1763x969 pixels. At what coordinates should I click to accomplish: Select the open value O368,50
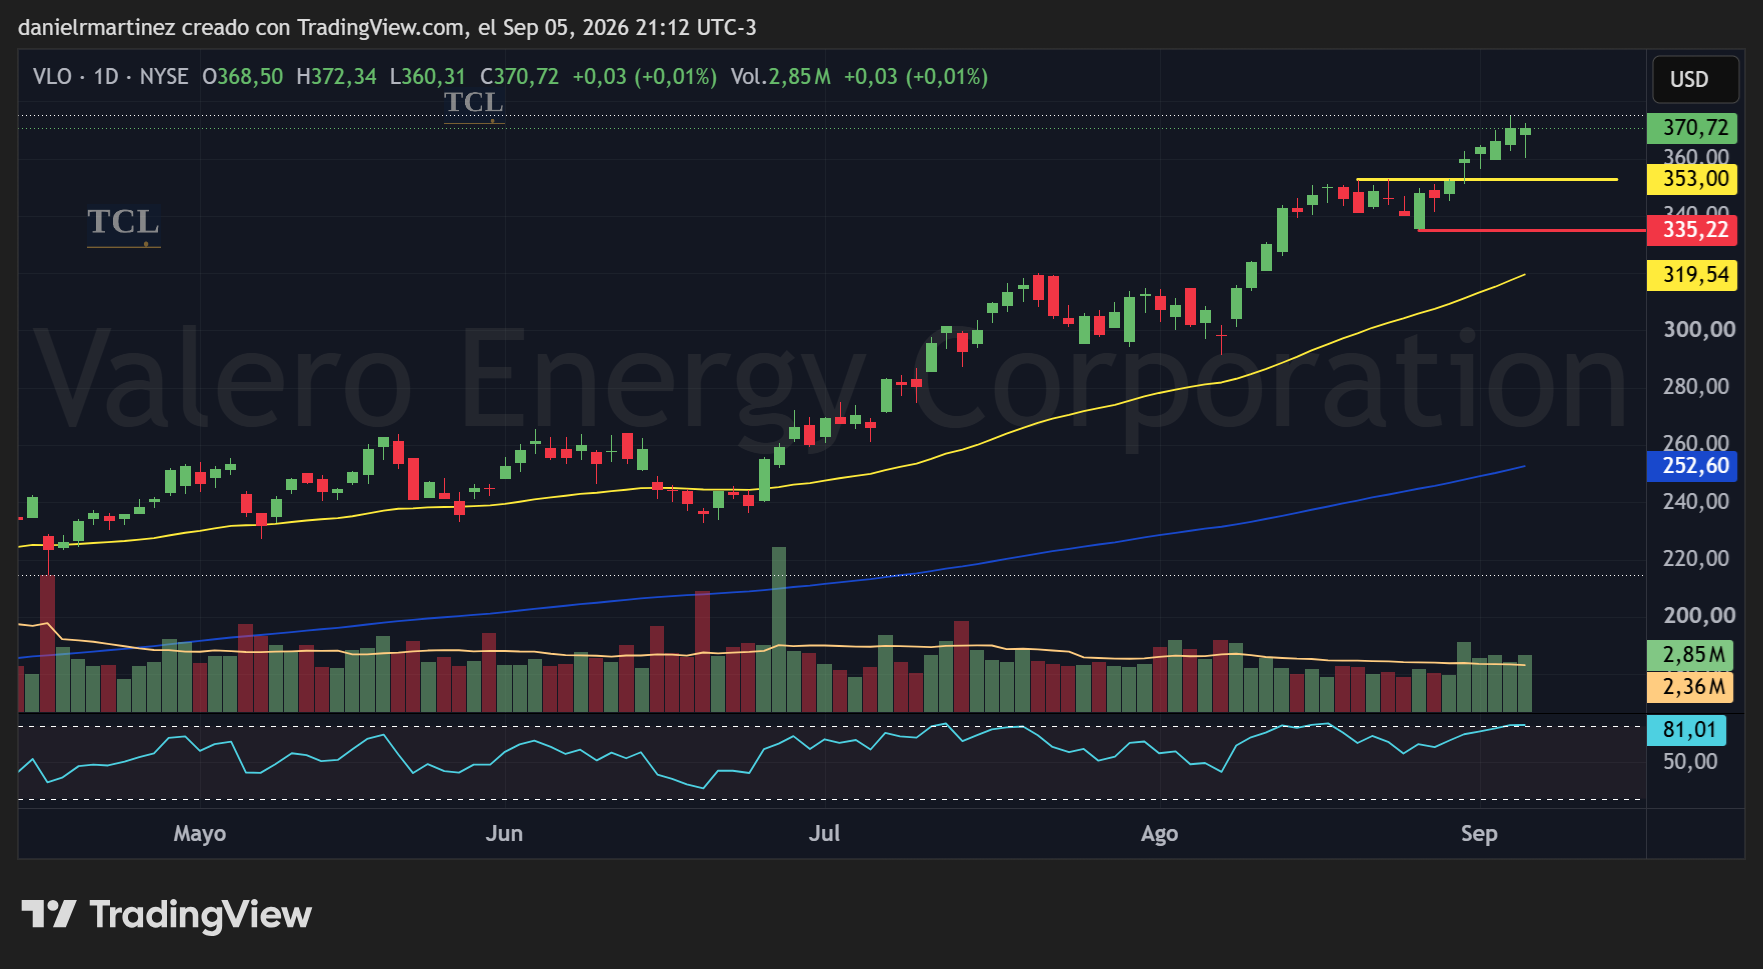(243, 77)
